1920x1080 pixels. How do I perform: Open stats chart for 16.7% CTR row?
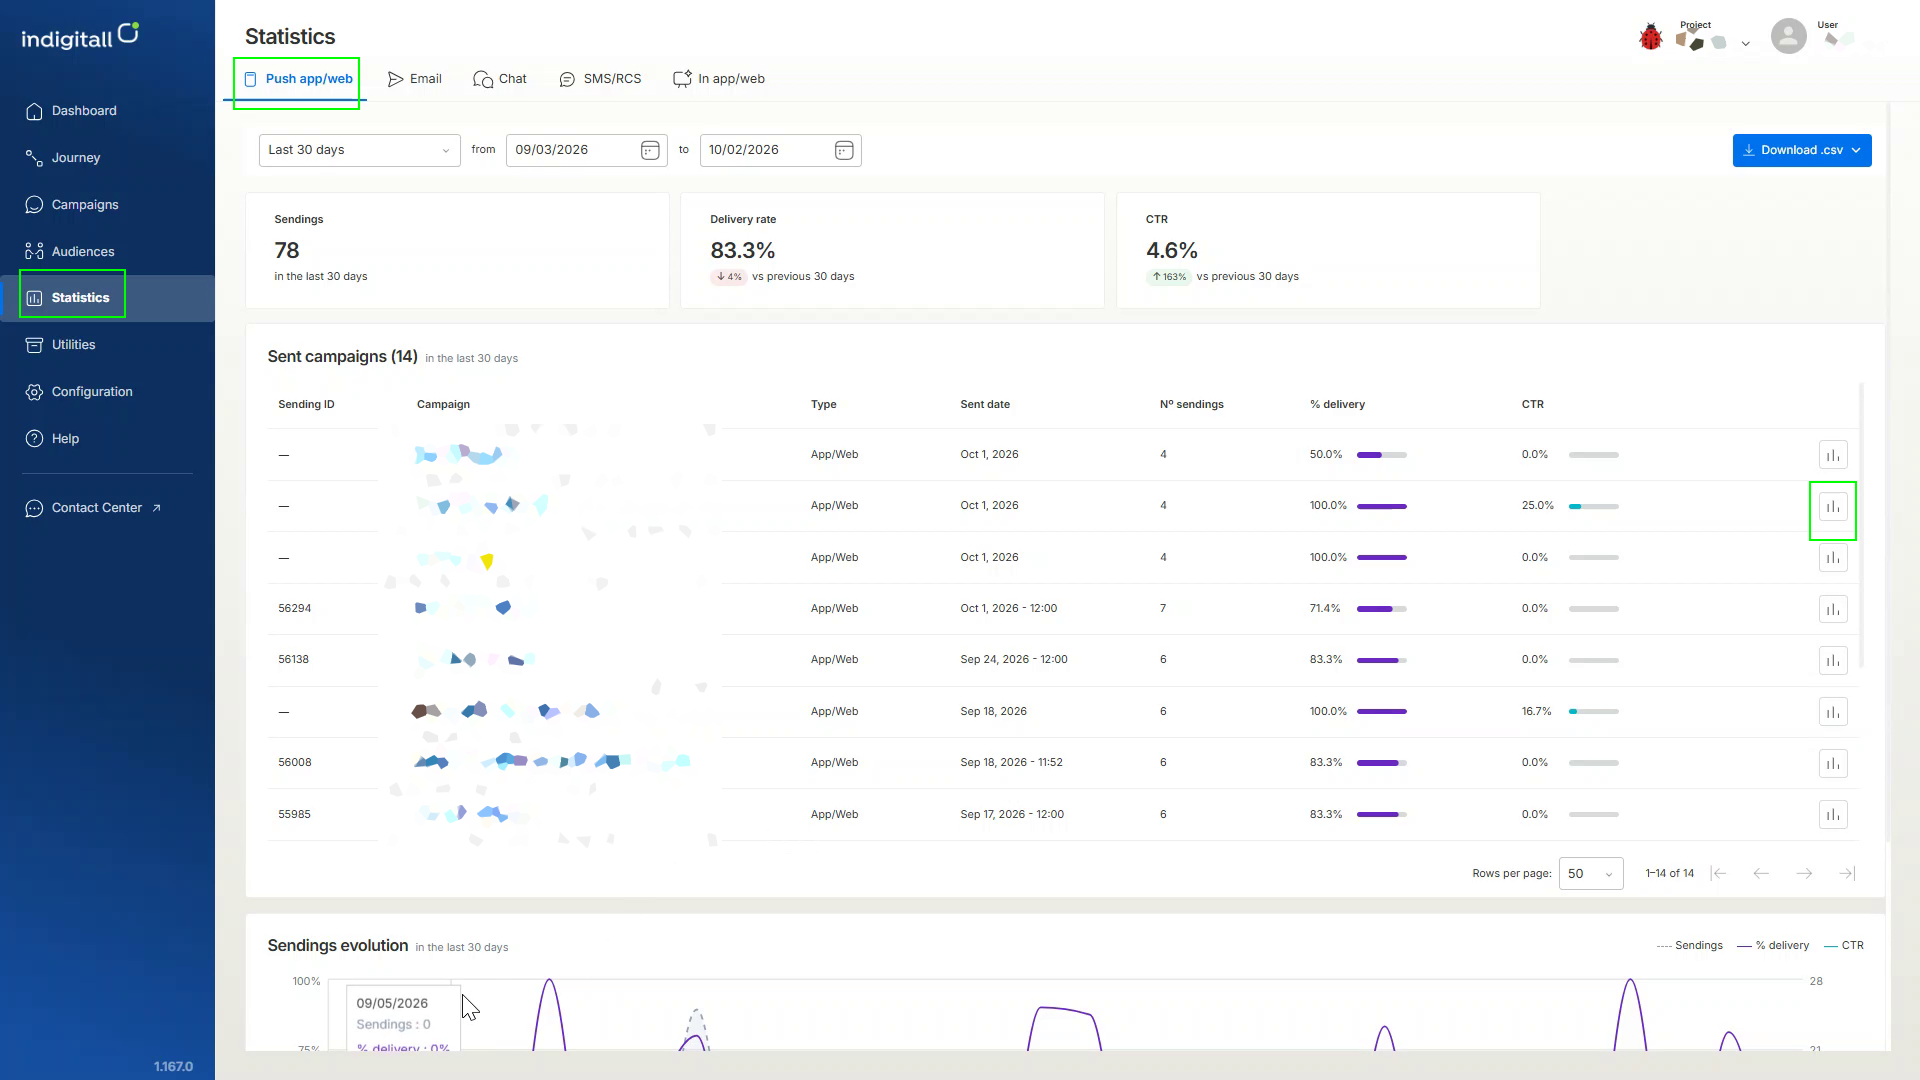tap(1833, 712)
